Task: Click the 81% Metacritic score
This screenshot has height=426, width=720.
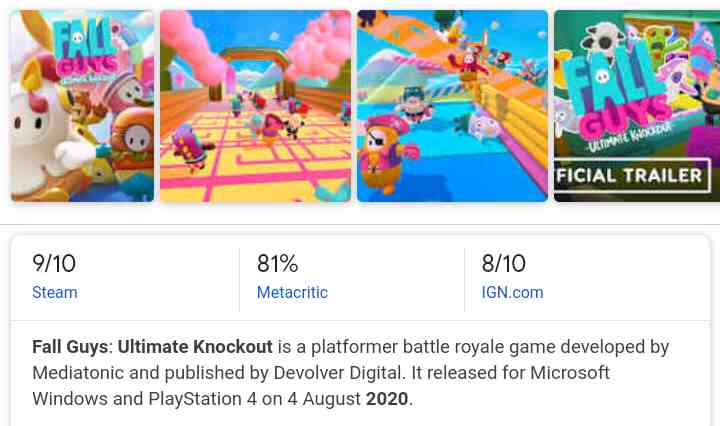Action: pyautogui.click(x=278, y=264)
